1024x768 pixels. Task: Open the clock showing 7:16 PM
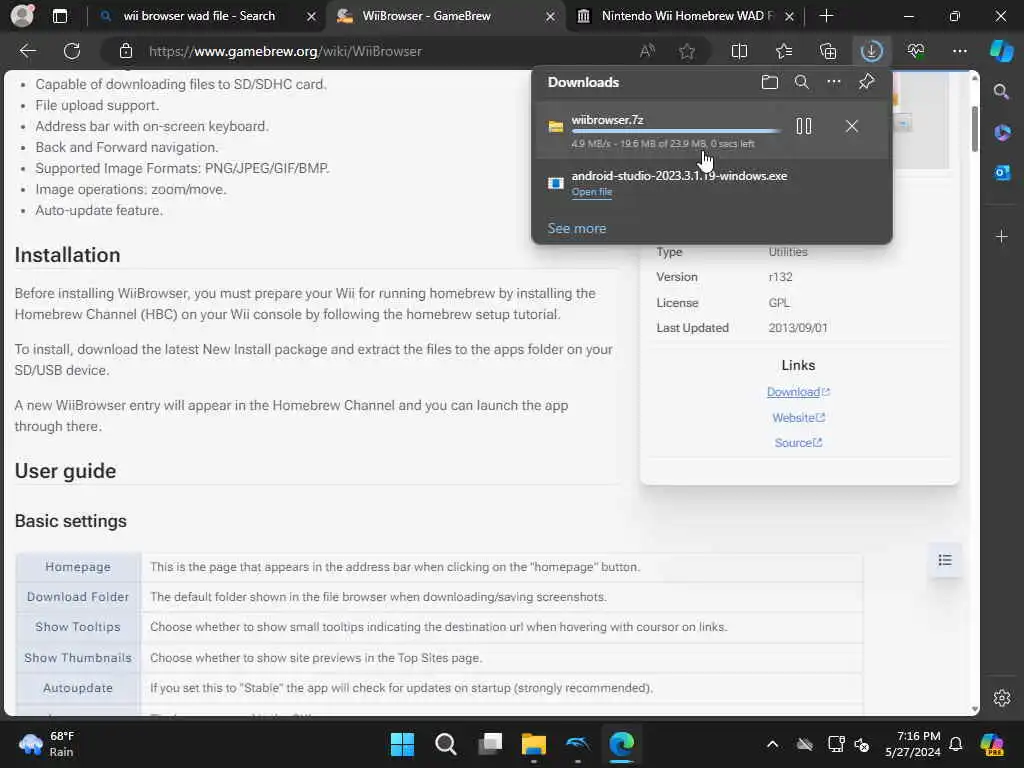coord(912,744)
